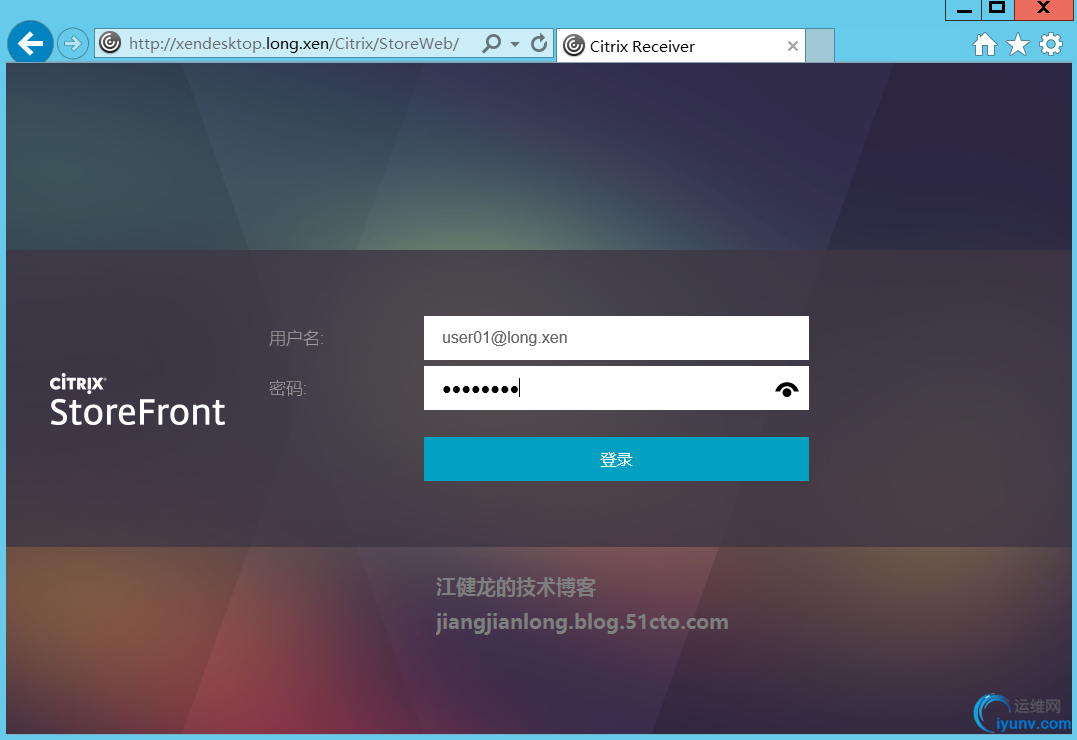Image resolution: width=1077 pixels, height=740 pixels.
Task: Minimize the browser window
Action: (x=964, y=10)
